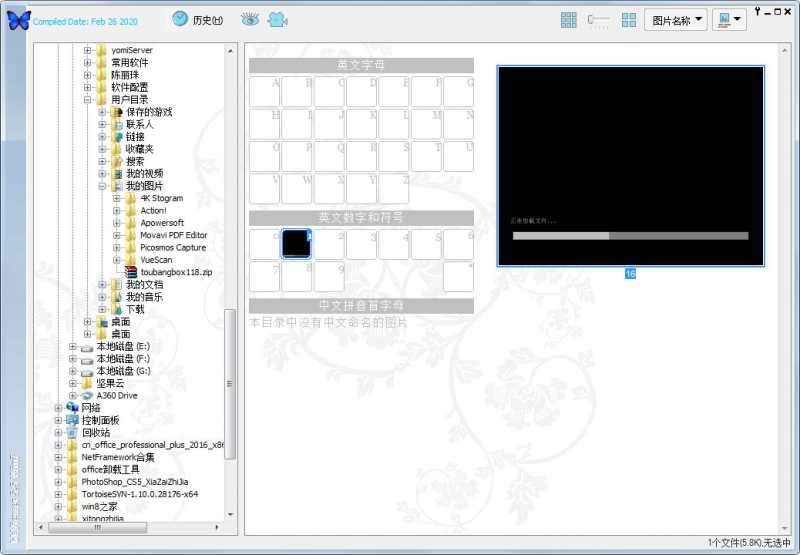
Task: Click the 回收站 recycle bin icon
Action: [x=72, y=433]
